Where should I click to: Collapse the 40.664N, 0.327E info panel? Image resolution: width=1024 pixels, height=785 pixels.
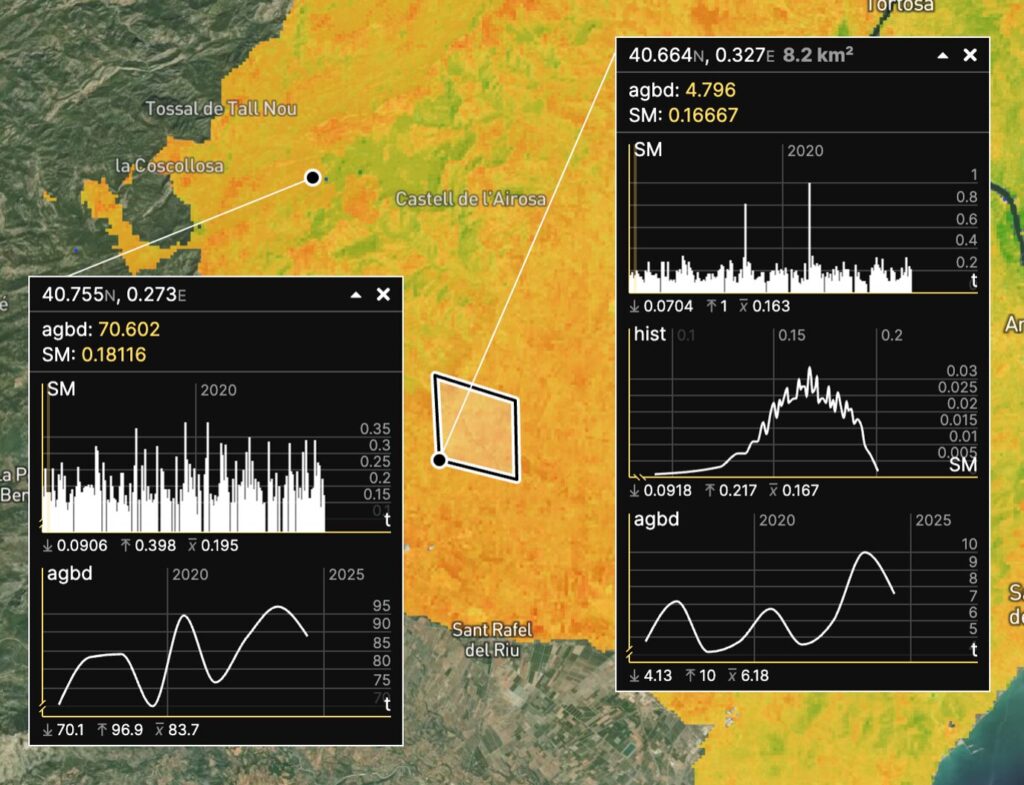click(942, 56)
